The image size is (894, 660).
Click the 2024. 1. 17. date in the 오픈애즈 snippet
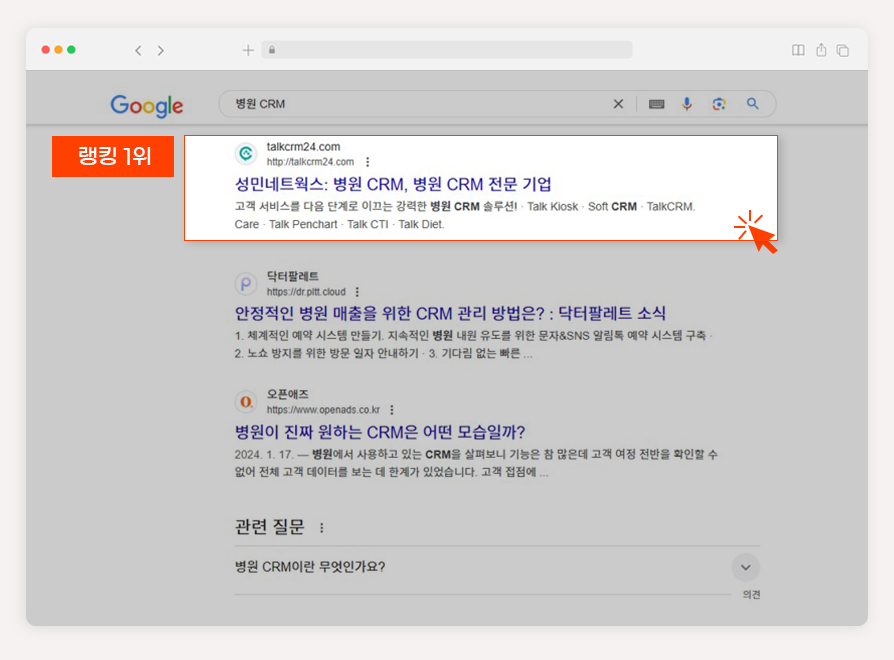[264, 455]
